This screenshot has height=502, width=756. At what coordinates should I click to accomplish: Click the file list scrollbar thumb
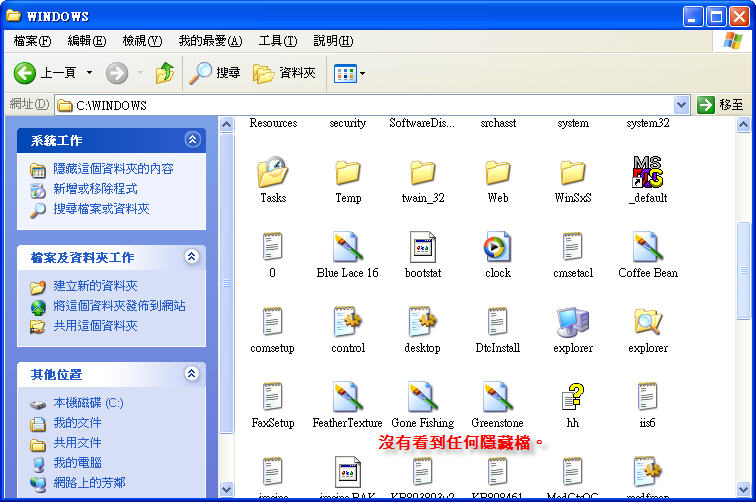[743, 270]
